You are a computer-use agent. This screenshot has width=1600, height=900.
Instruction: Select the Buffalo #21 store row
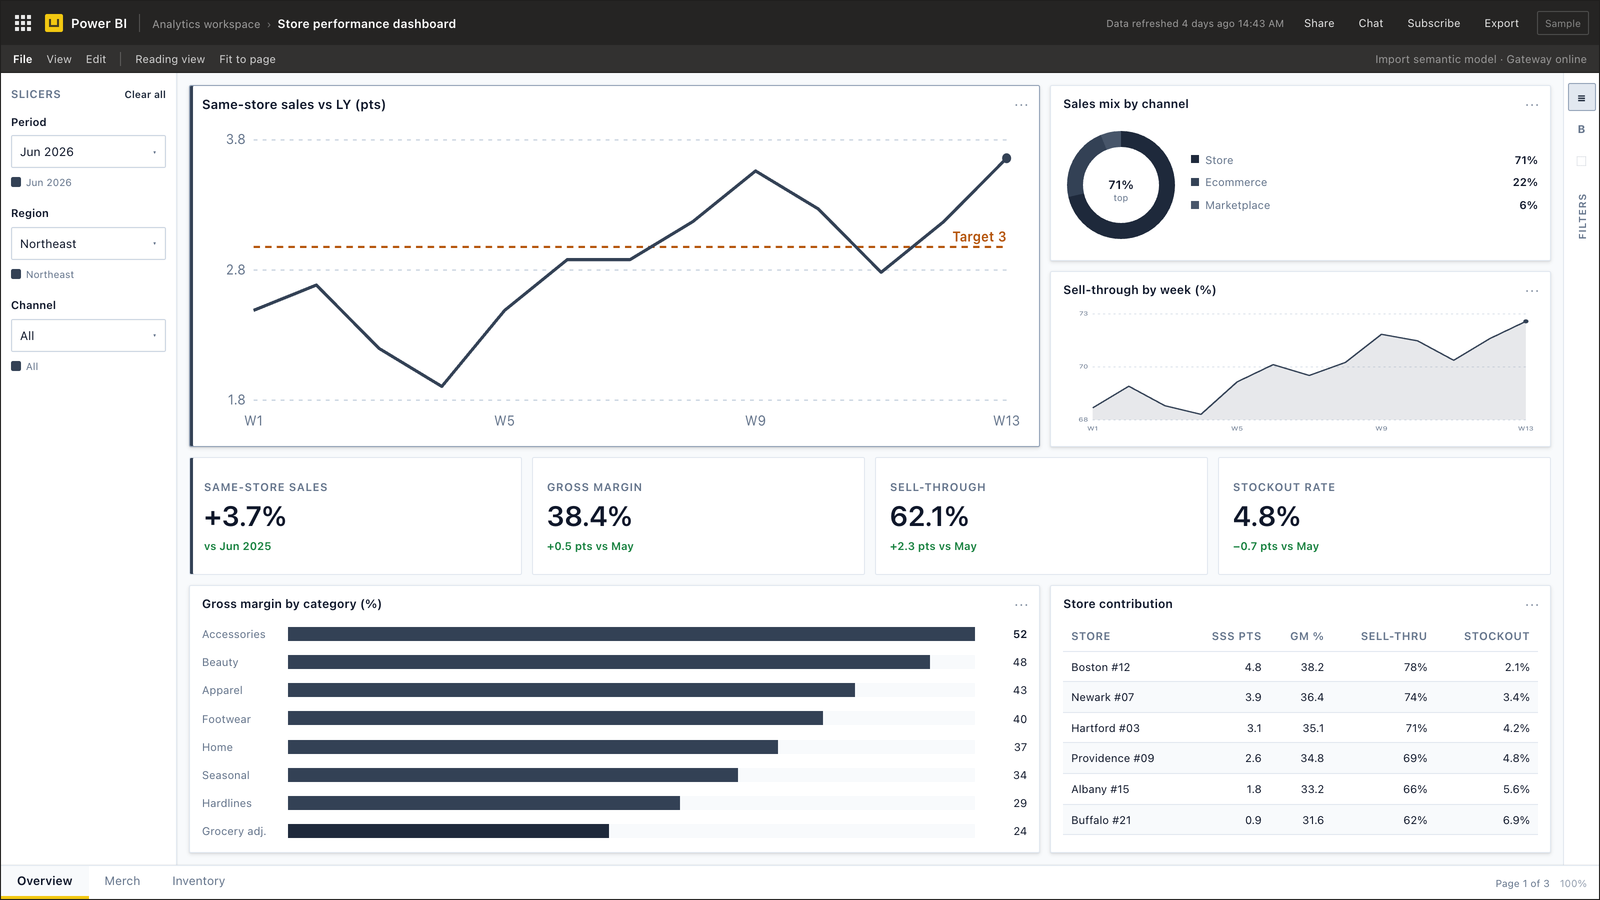pyautogui.click(x=1300, y=820)
